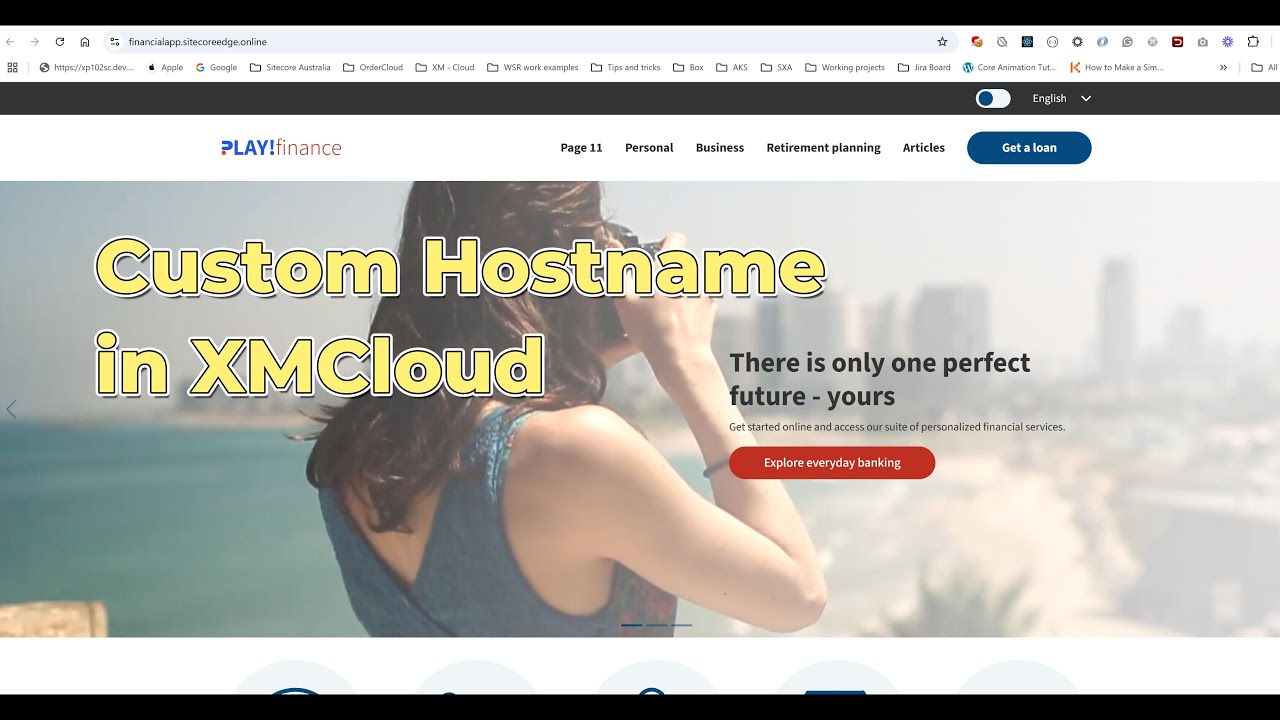Viewport: 1280px width, 720px height.
Task: Click the 'Get started online' description text
Action: [897, 427]
